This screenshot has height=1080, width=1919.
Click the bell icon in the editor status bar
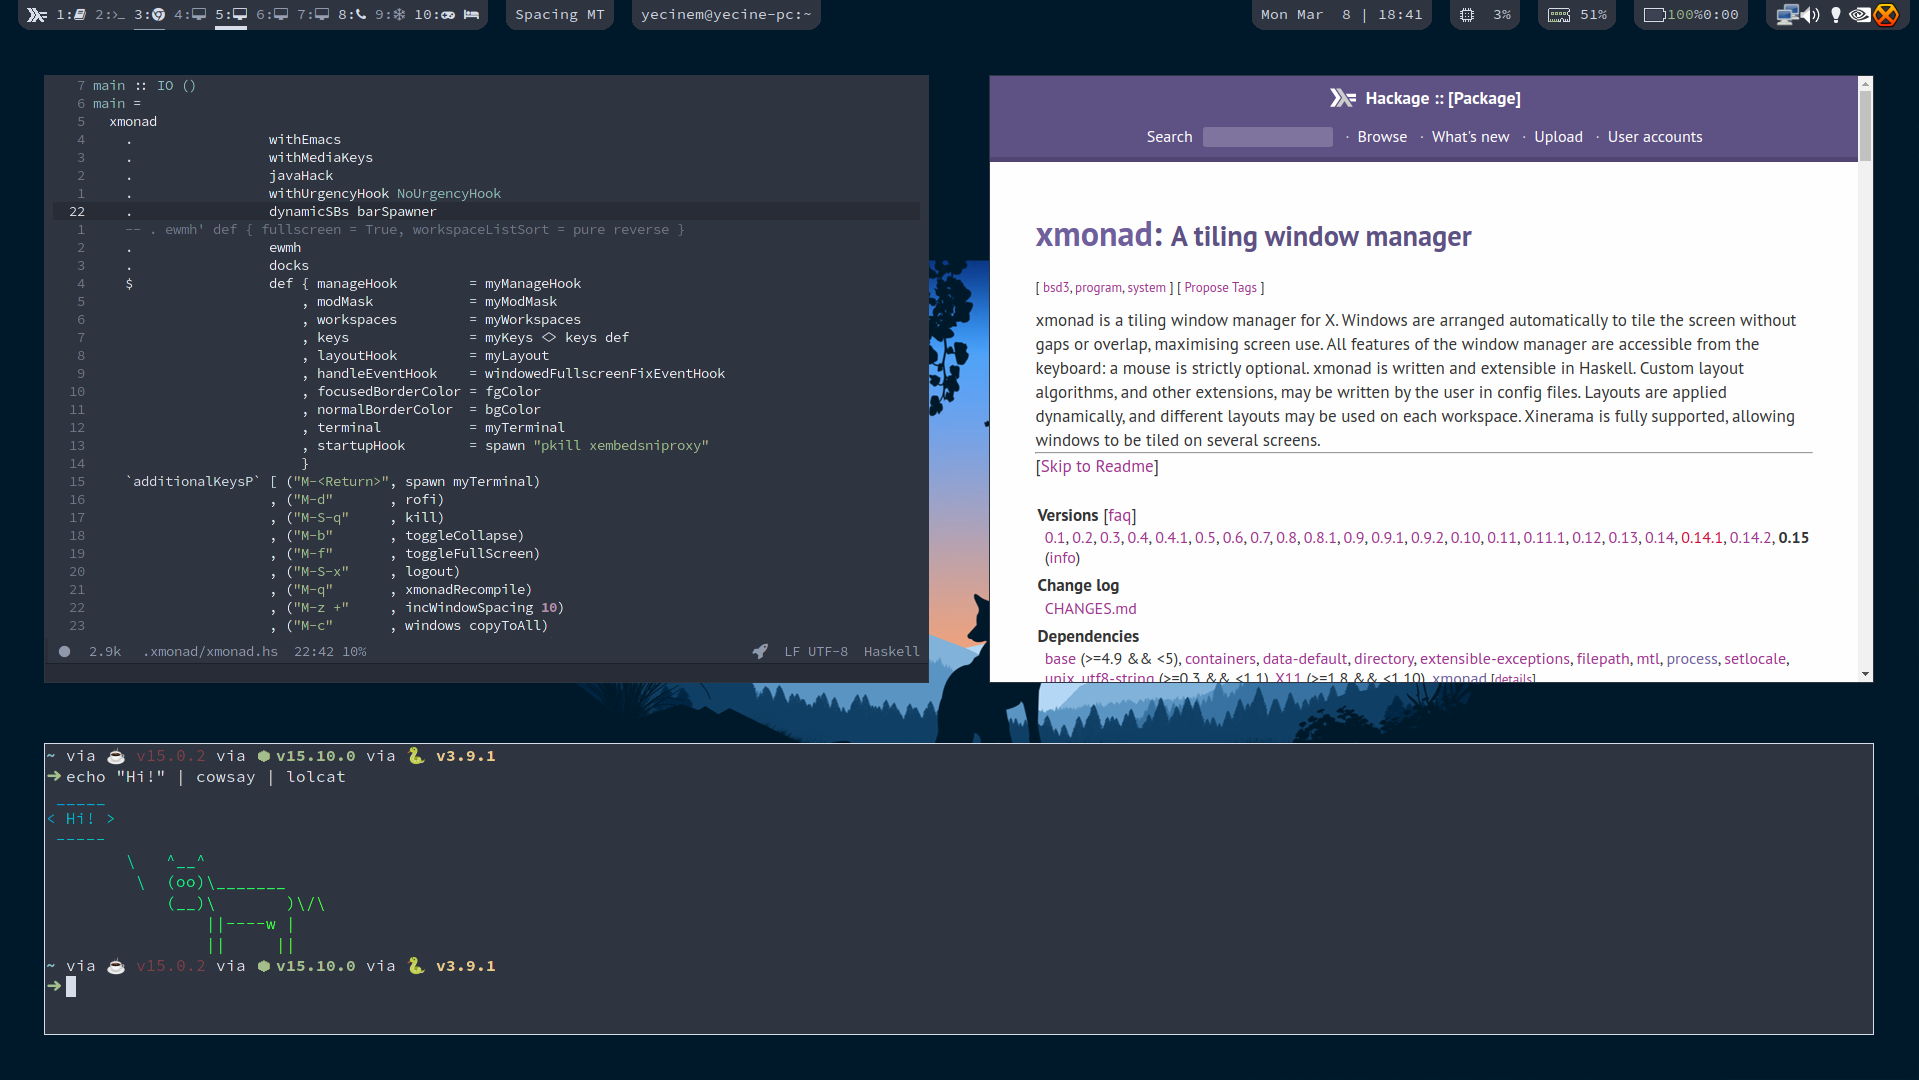click(760, 651)
